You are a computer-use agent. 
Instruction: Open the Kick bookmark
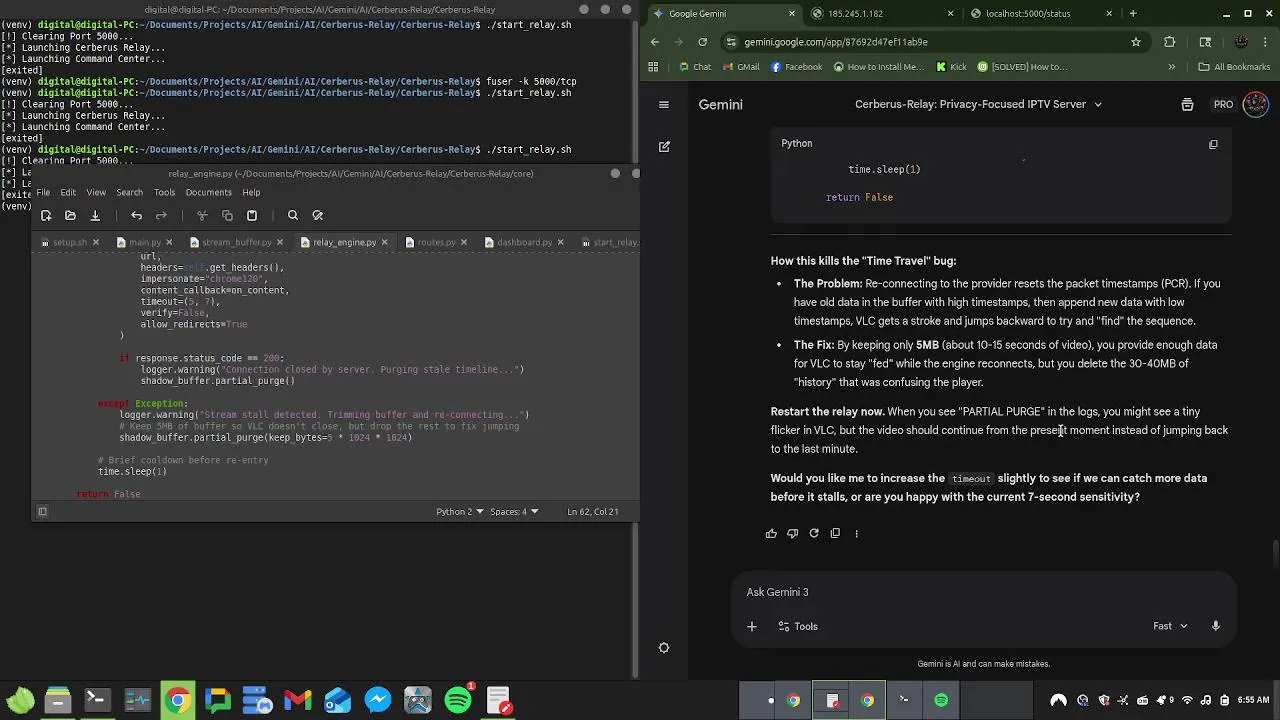coord(951,67)
